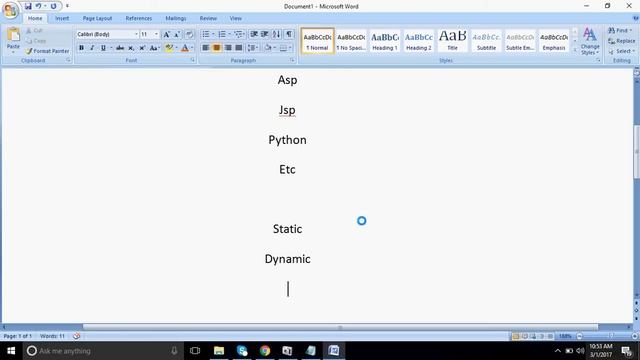Expand the Numbering list dropdown
Viewport: 640px width, 360px height.
(x=229, y=34)
